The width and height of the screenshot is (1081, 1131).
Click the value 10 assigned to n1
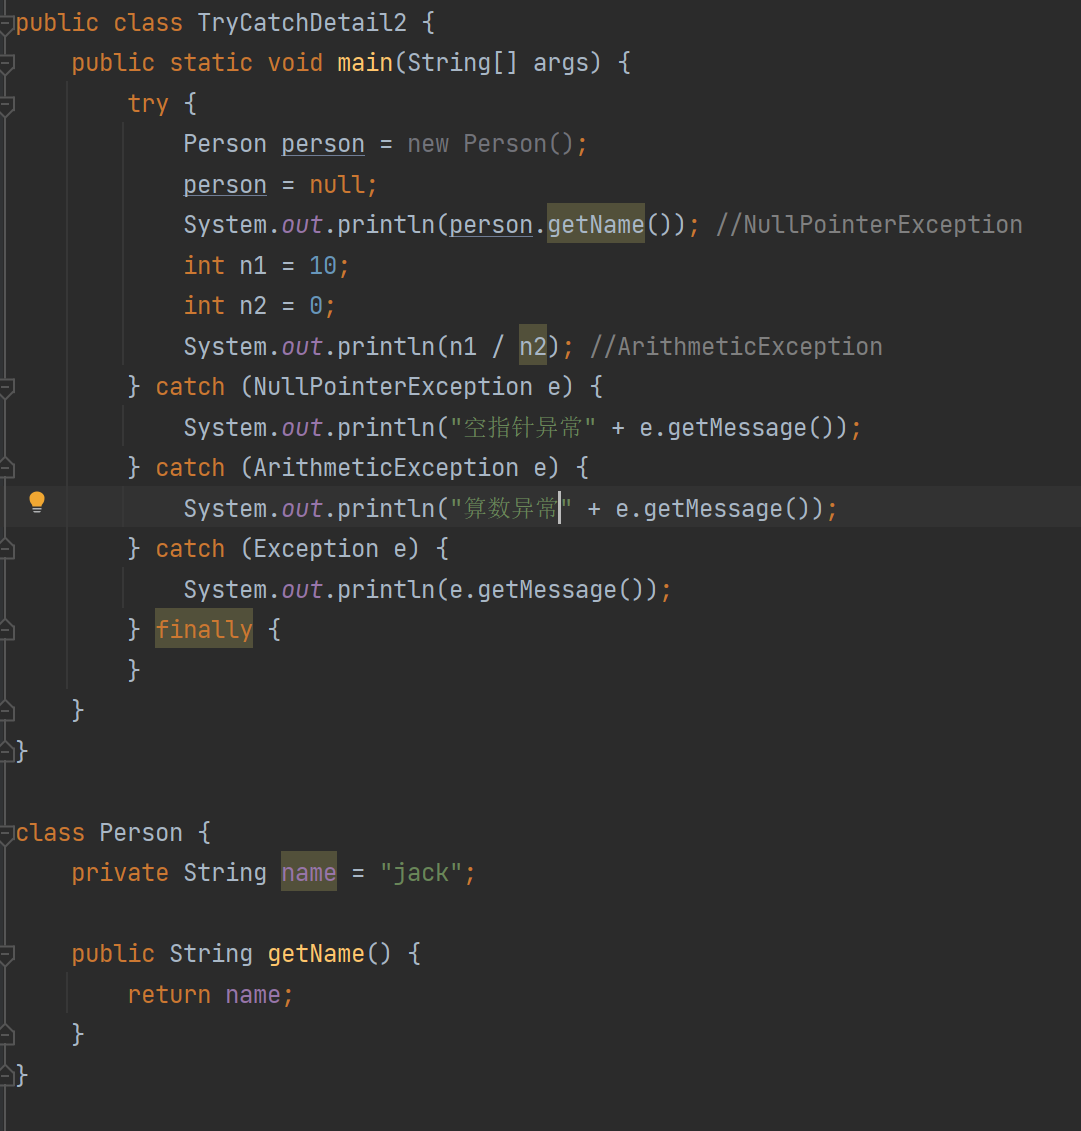323,266
